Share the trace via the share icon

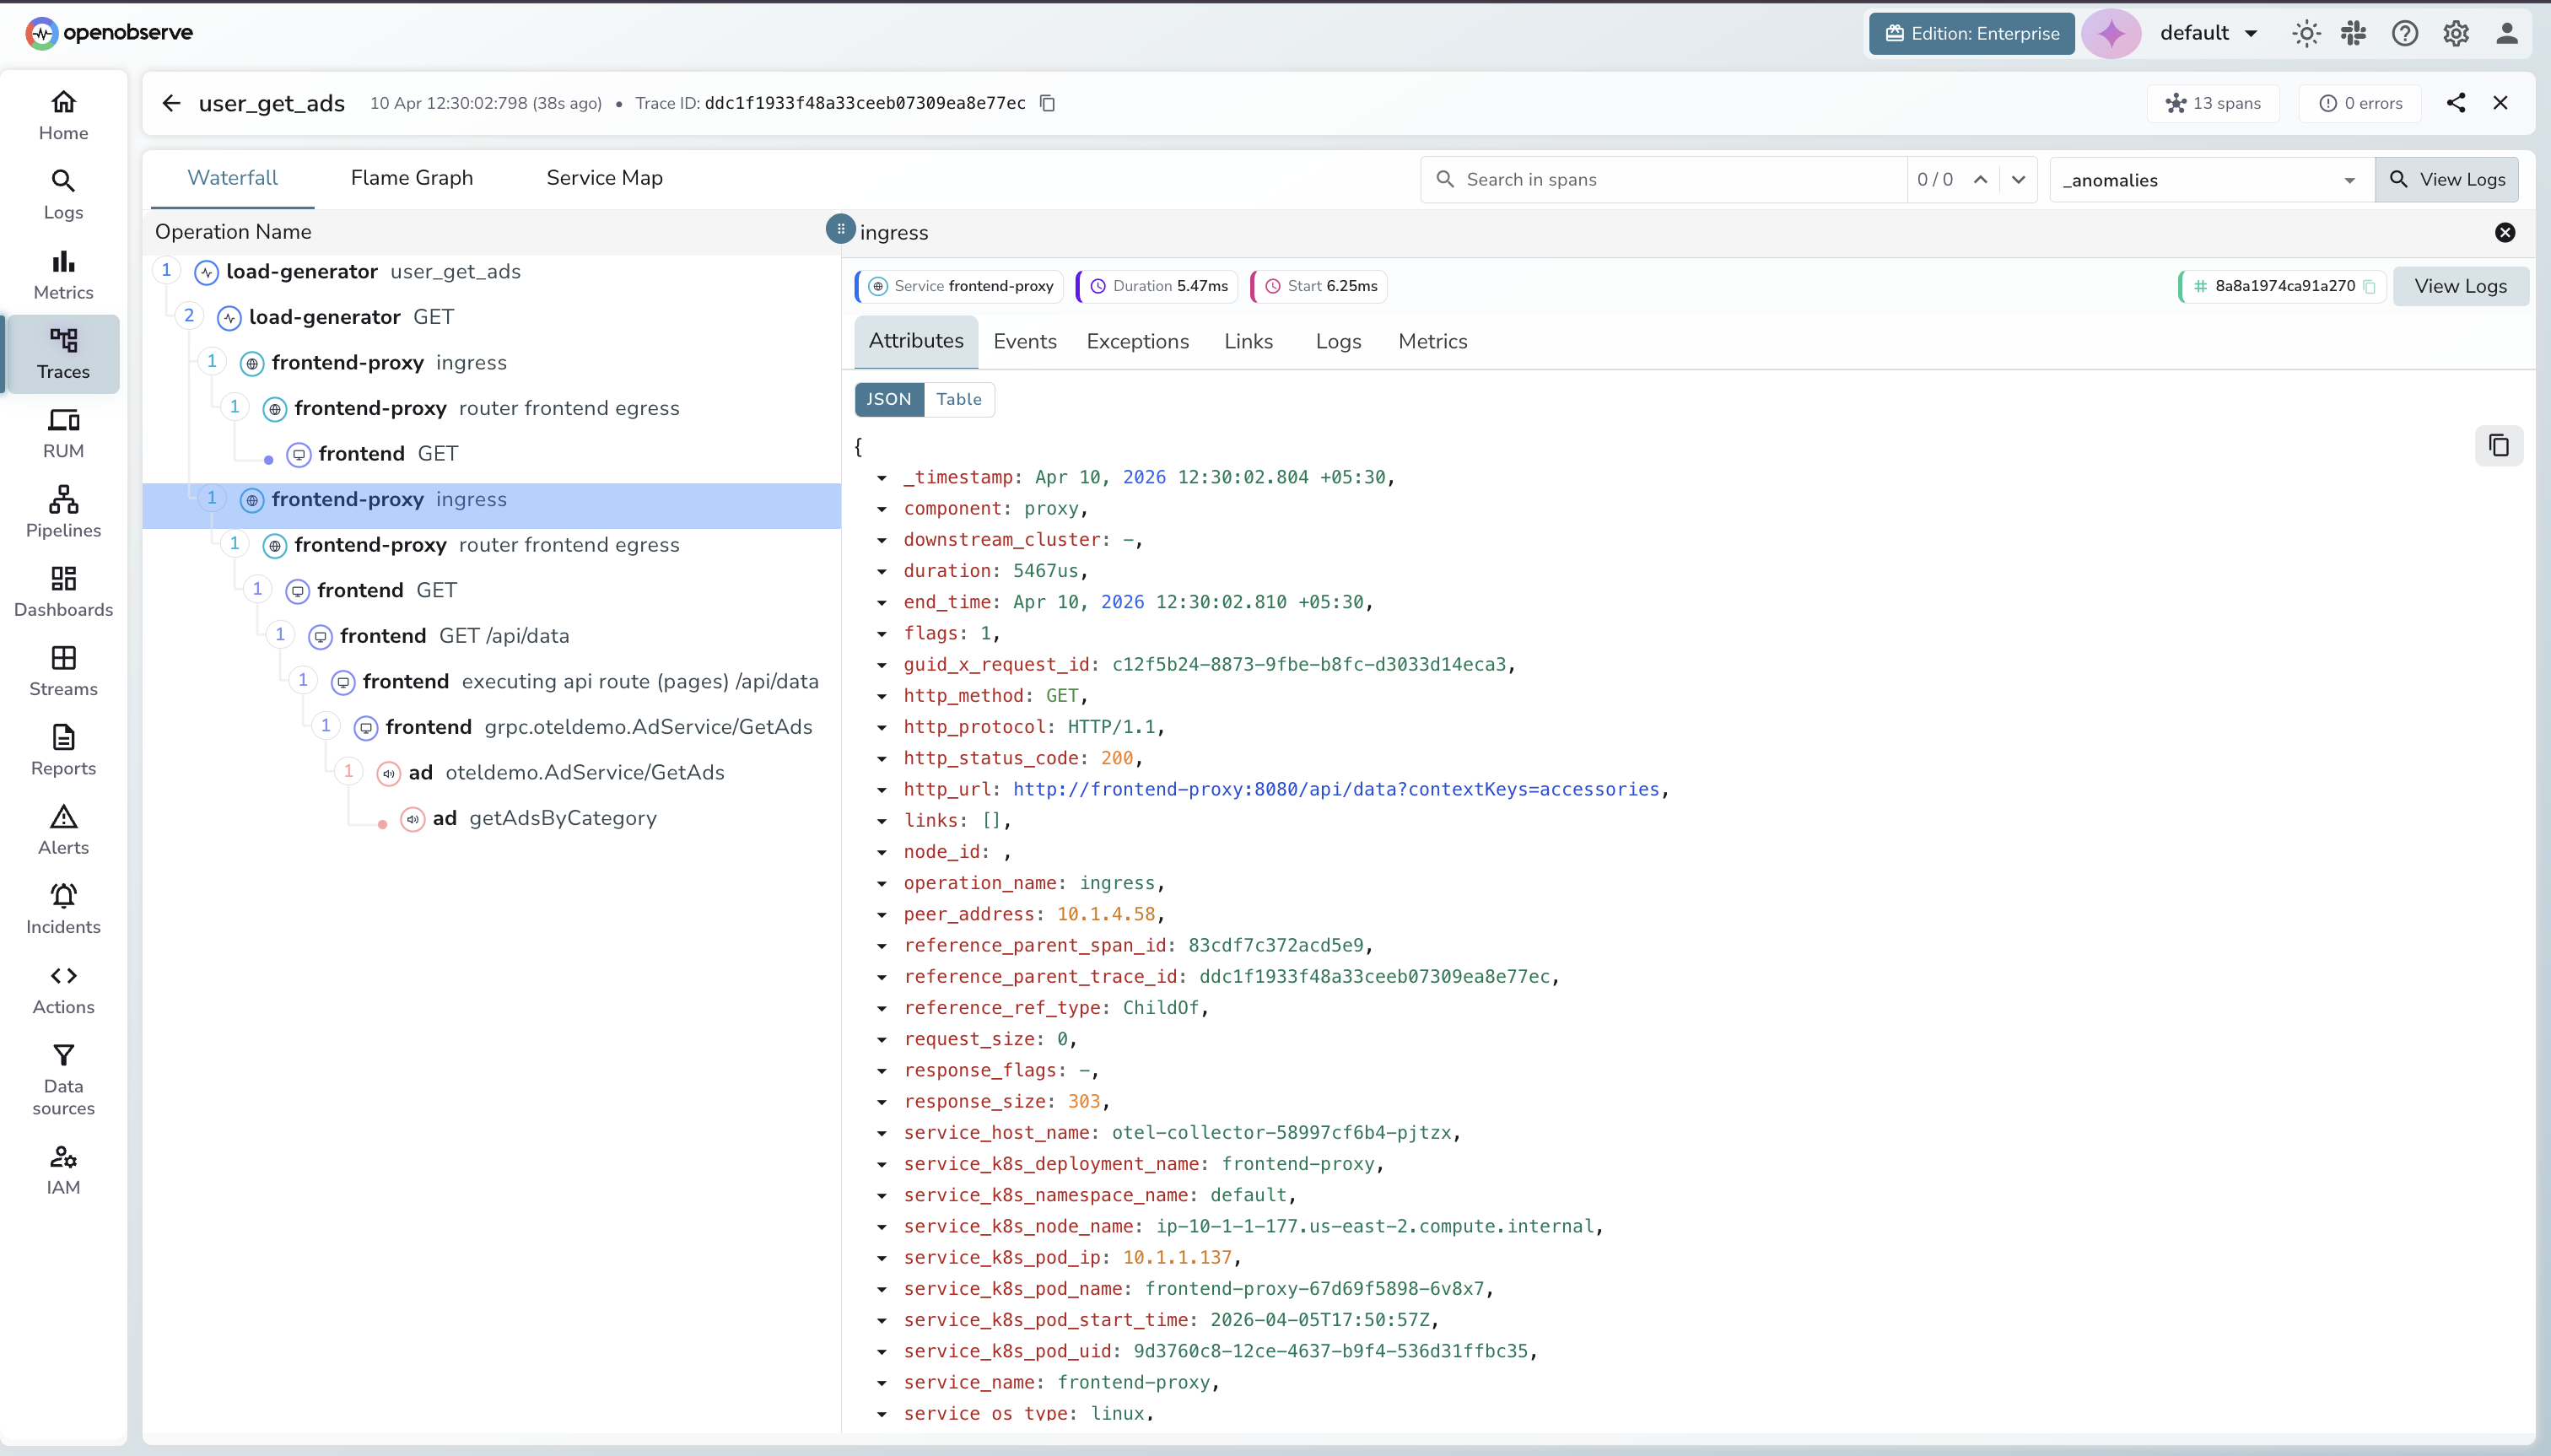tap(2457, 102)
